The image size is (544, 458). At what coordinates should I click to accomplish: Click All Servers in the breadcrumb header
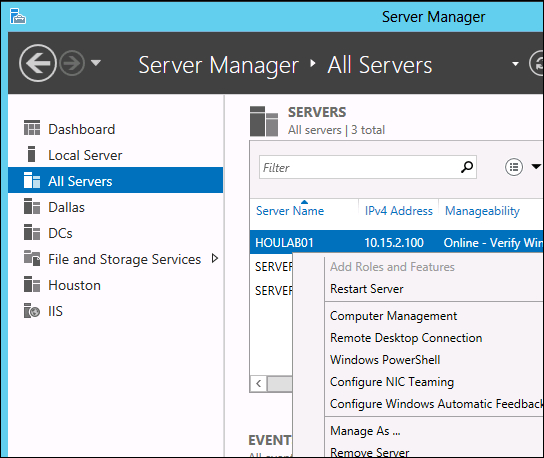pos(380,65)
